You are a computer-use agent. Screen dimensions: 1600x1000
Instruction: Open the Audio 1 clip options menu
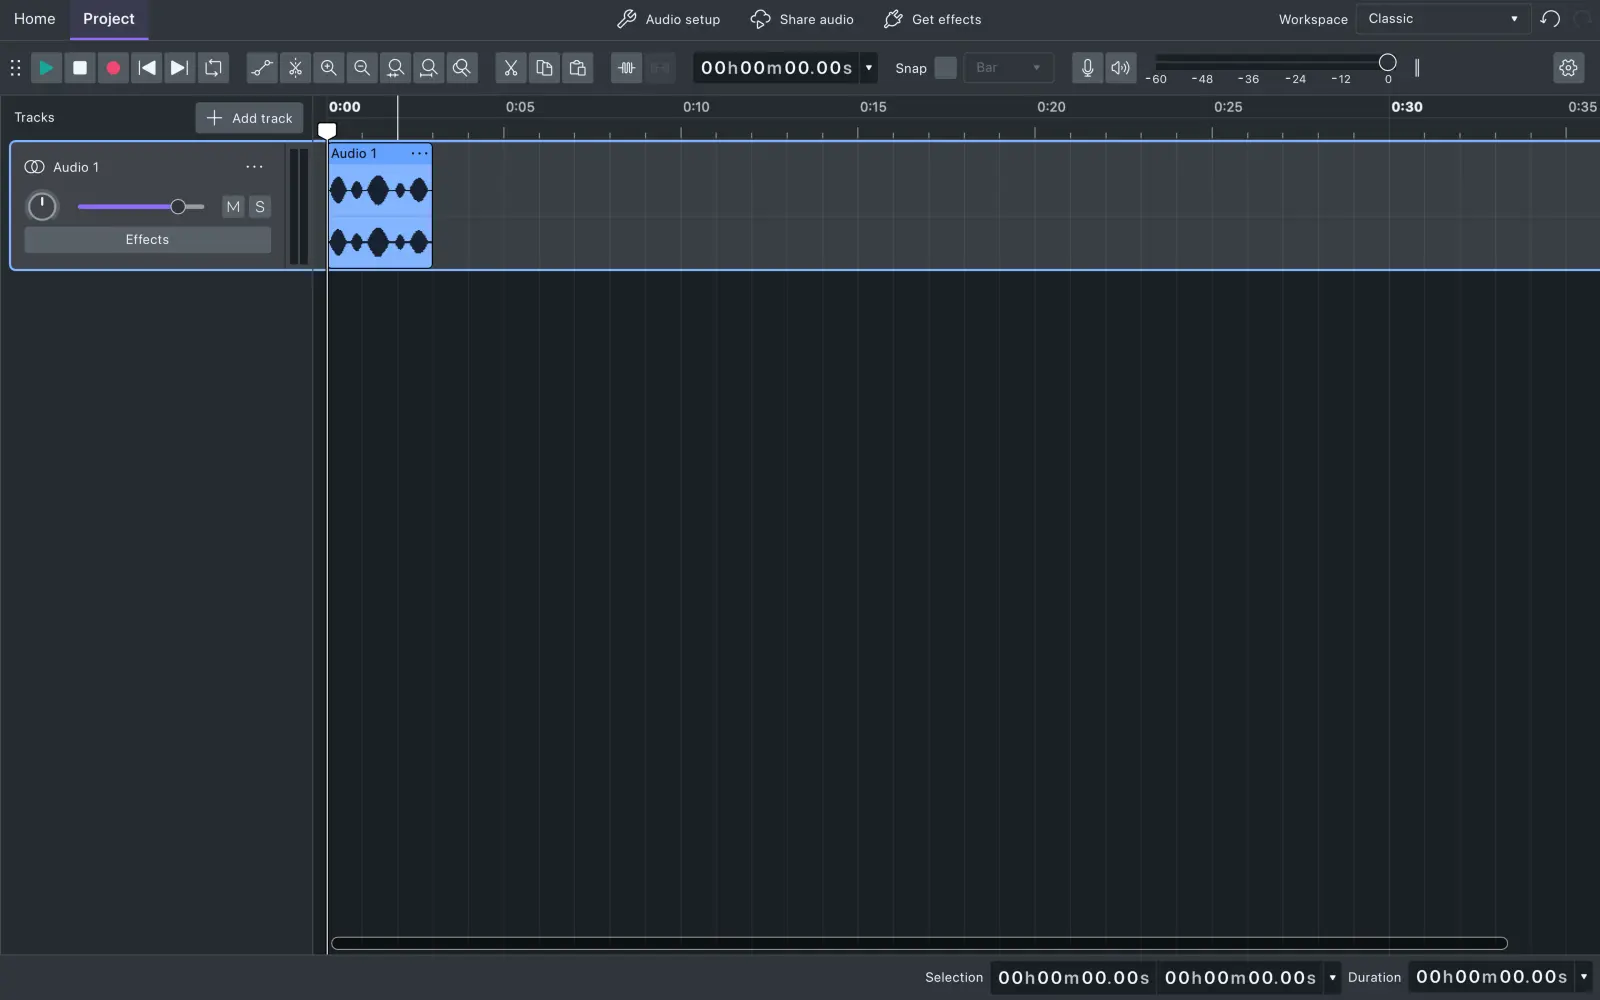point(420,153)
